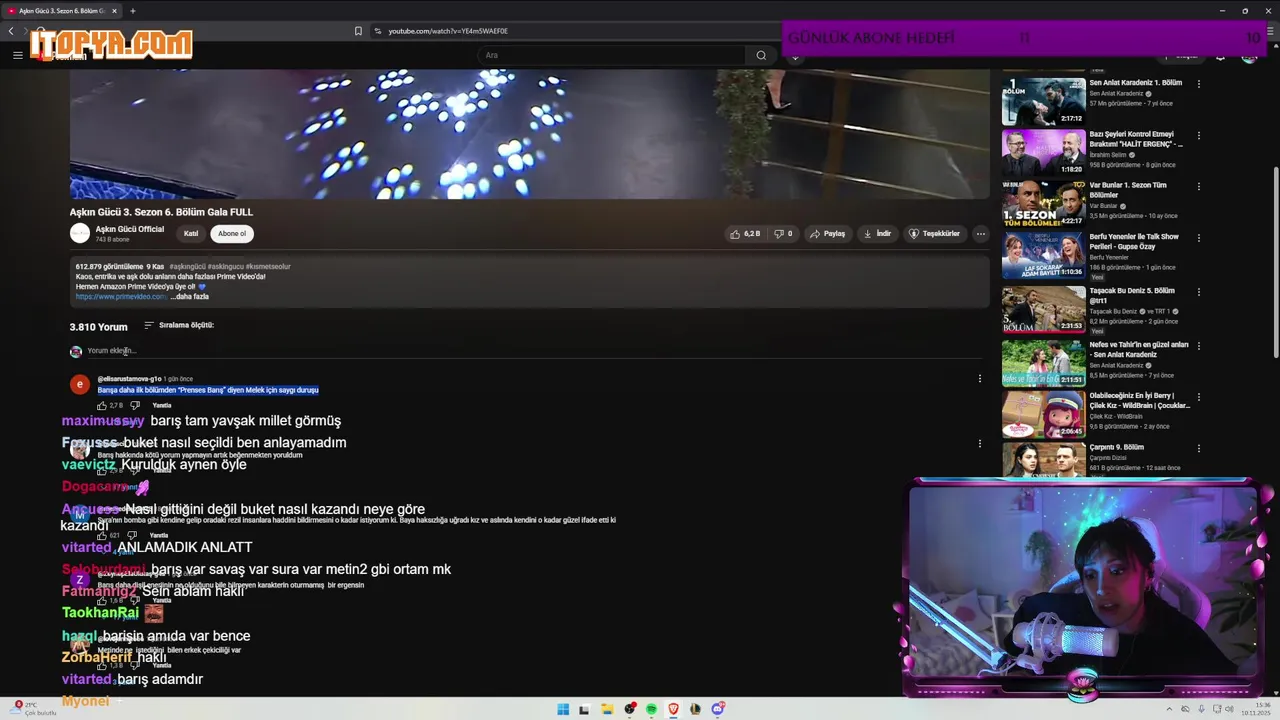Dislike the elisarustamova comment
The width and height of the screenshot is (1280, 720).
pyautogui.click(x=135, y=405)
